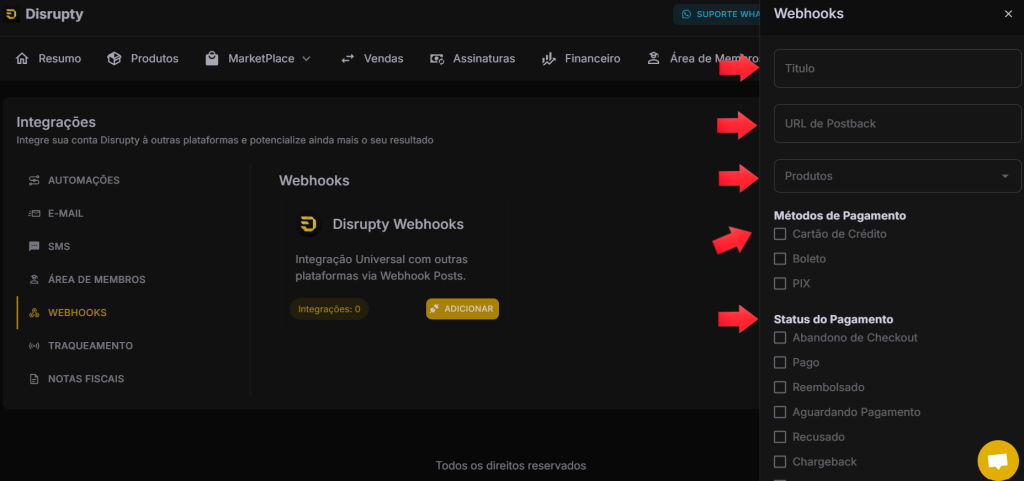Open the yellow chat support bubble

click(997, 460)
